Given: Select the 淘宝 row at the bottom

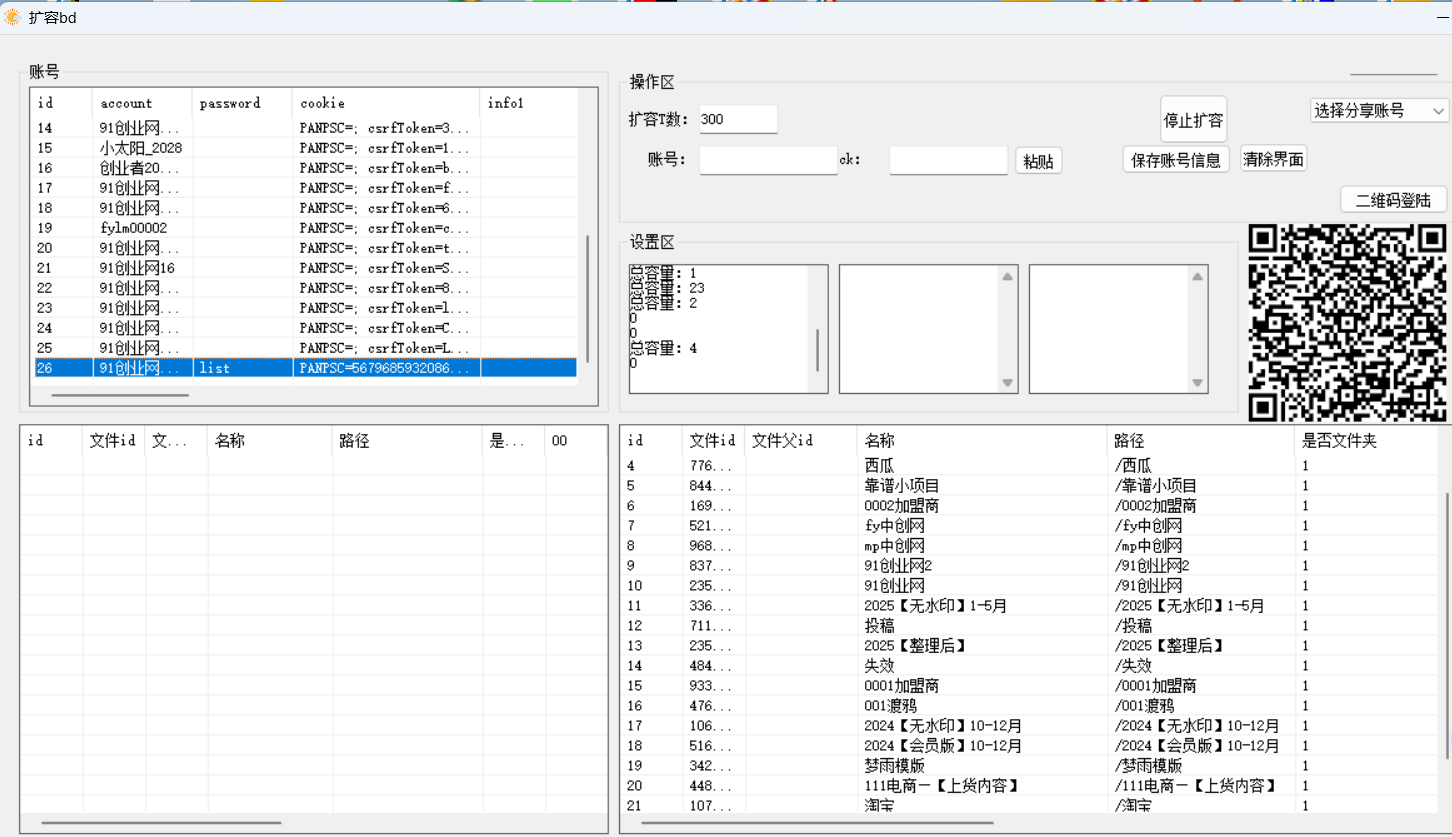Looking at the screenshot, I should coord(880,805).
